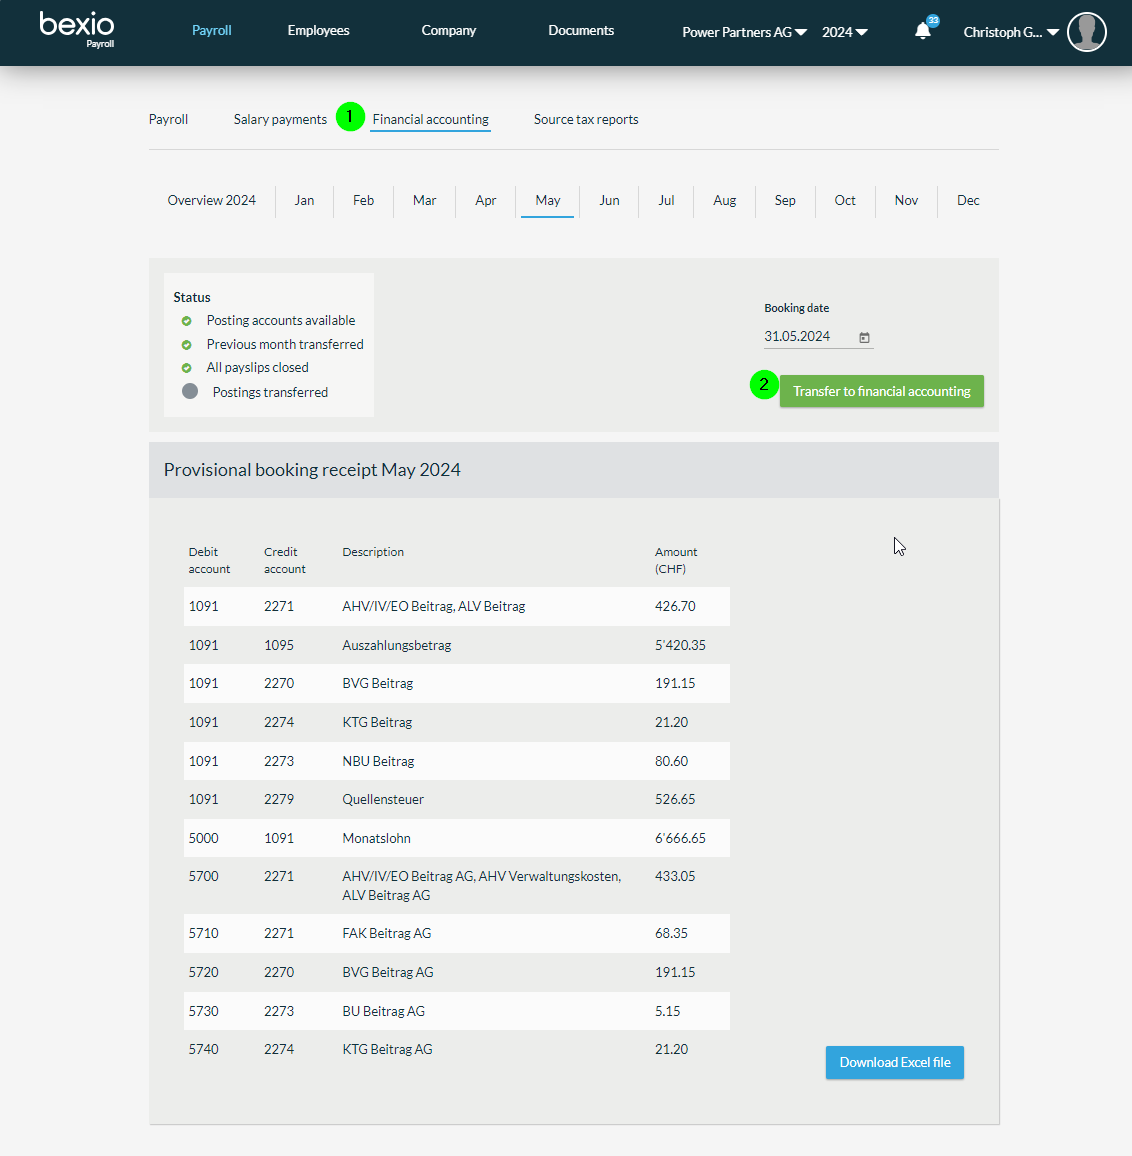Click the amount 526.65
This screenshot has height=1156, width=1132.
(x=675, y=799)
